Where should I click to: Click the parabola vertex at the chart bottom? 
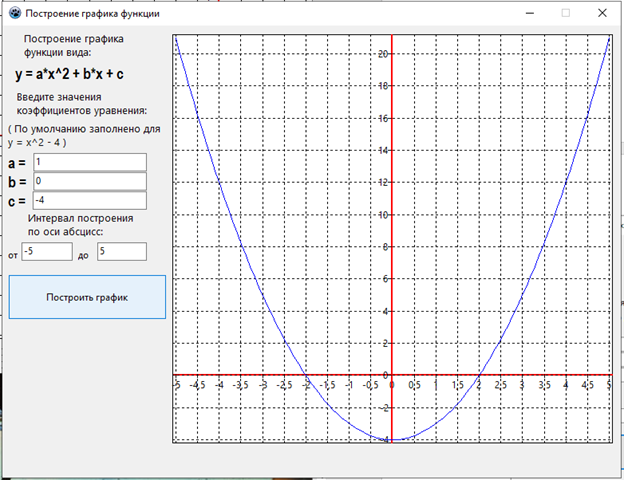(x=391, y=439)
